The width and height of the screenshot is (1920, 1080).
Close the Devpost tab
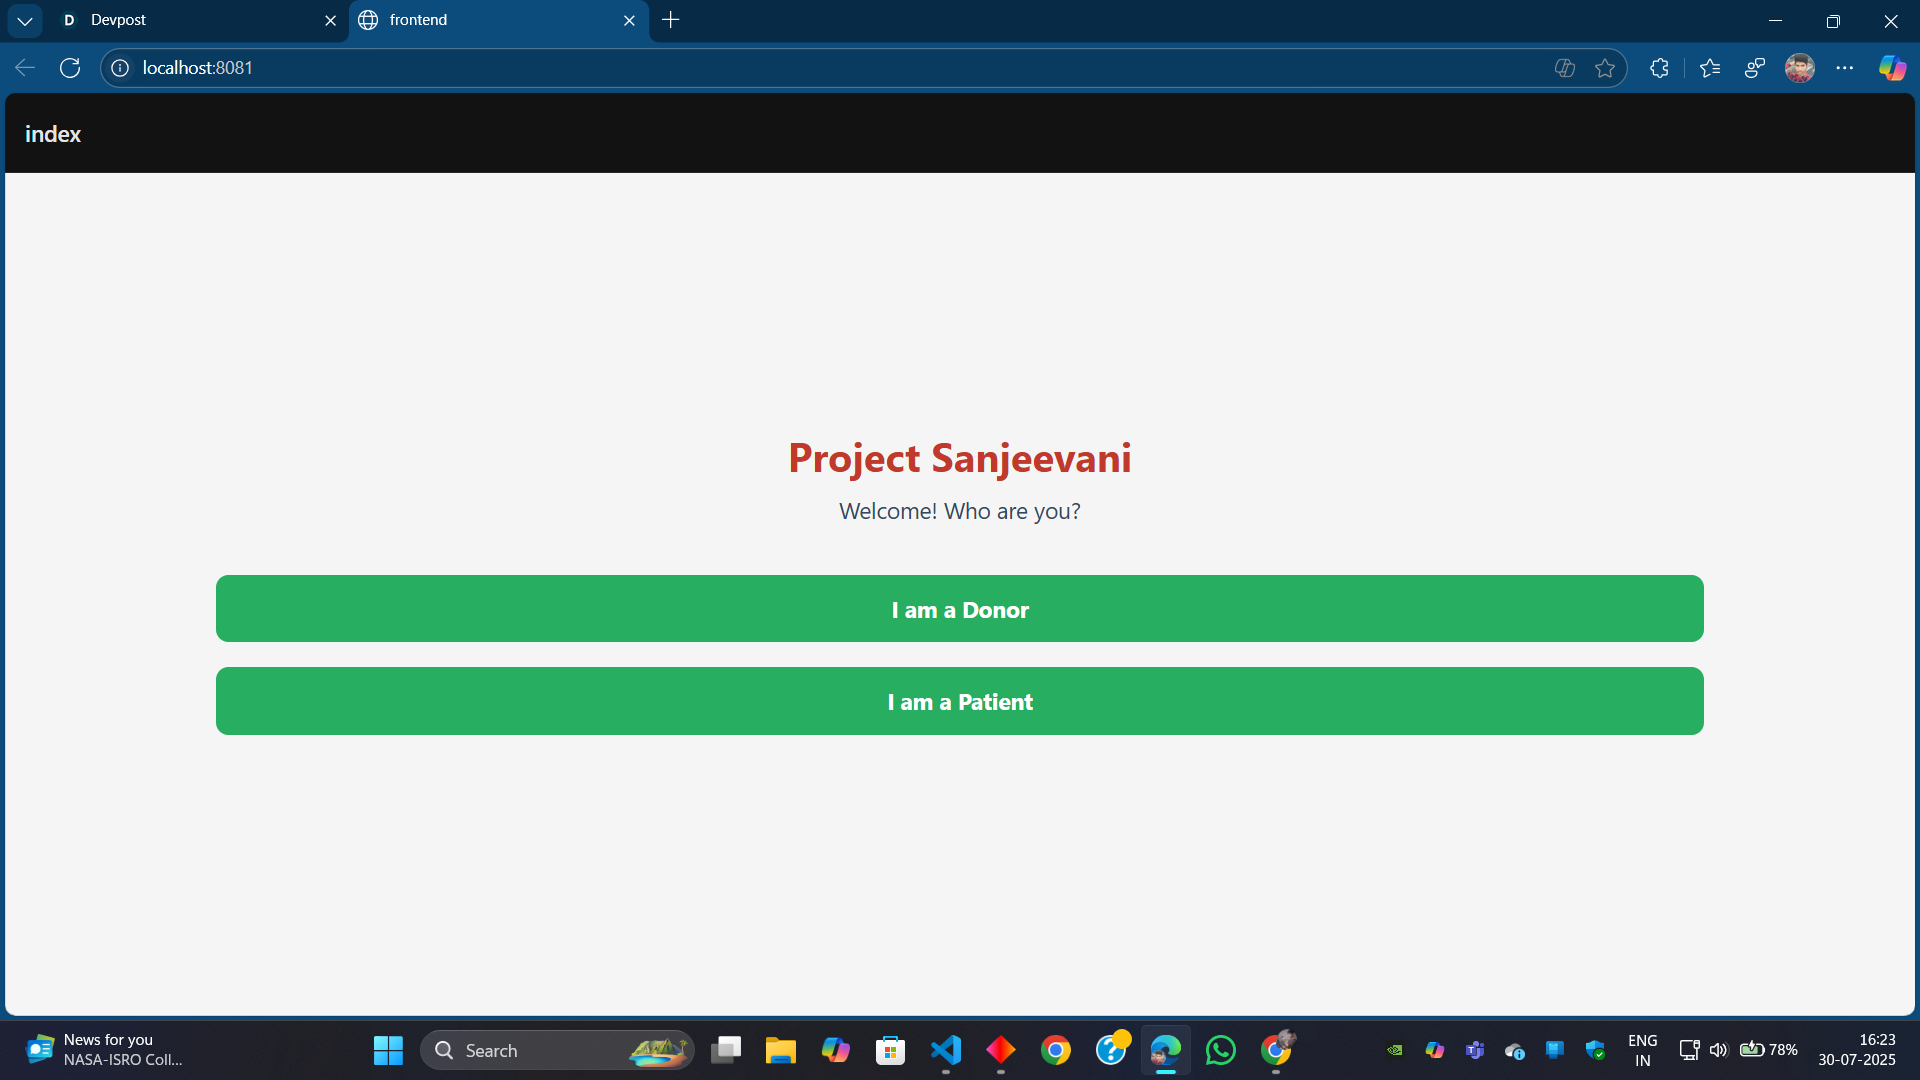[x=330, y=20]
